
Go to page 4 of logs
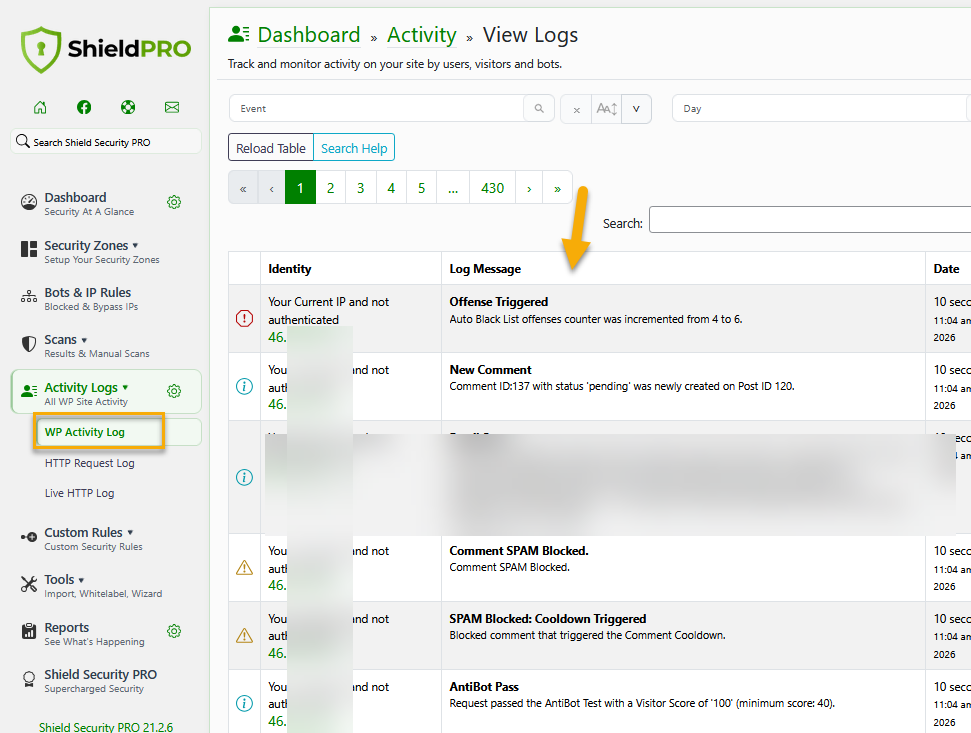click(x=391, y=188)
